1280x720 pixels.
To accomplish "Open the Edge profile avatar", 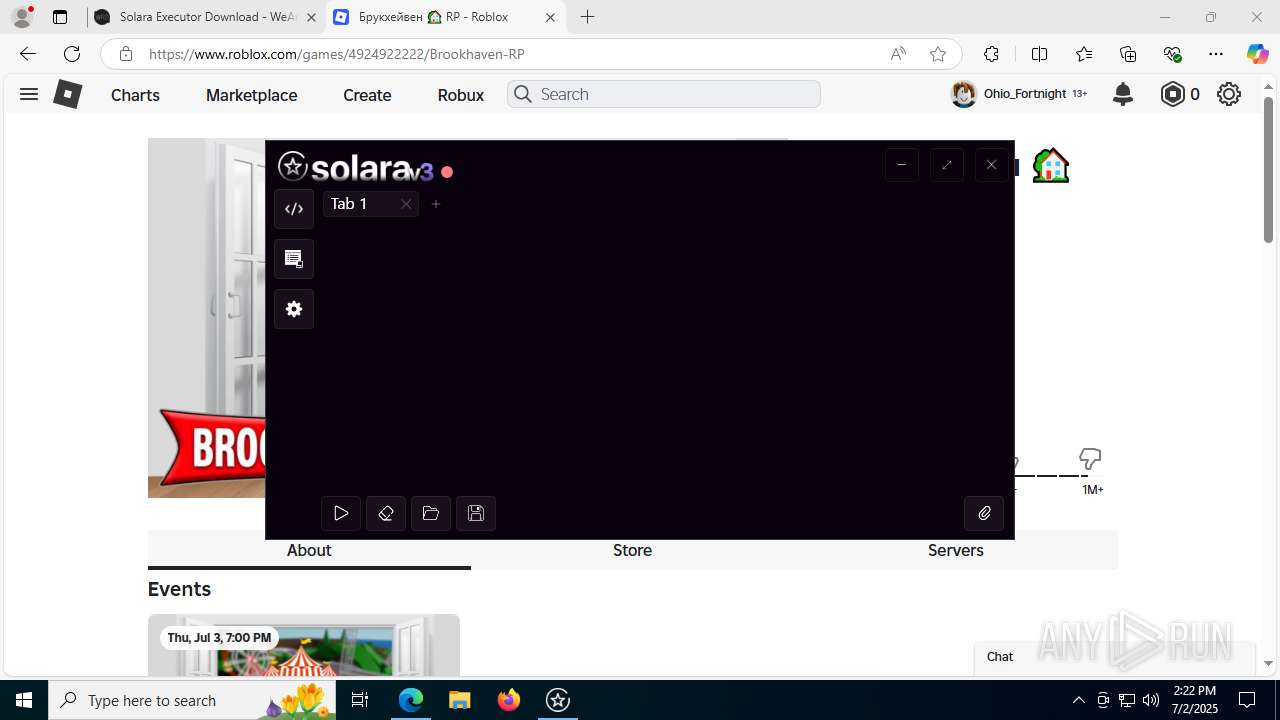I will [x=22, y=17].
